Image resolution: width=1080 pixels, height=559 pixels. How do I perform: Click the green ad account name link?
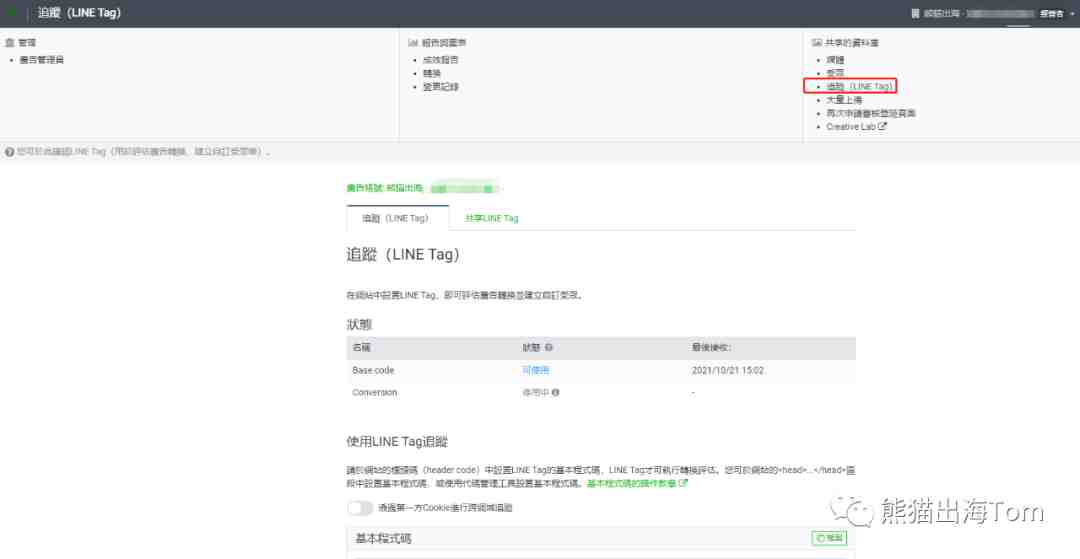[424, 188]
